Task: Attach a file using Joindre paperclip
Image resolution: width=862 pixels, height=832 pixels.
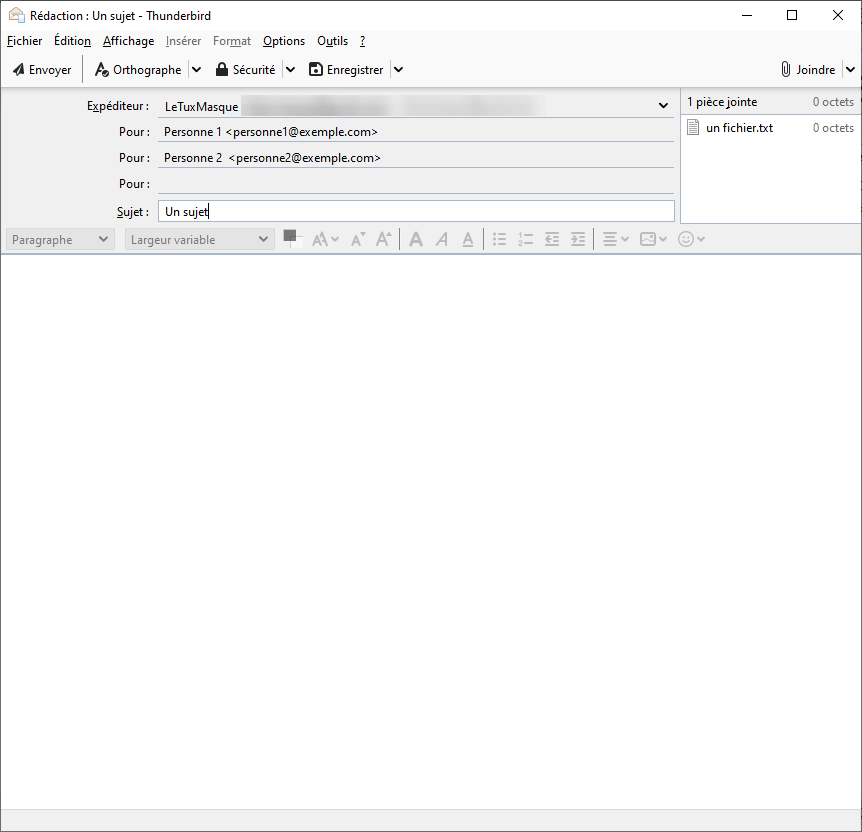Action: click(808, 70)
